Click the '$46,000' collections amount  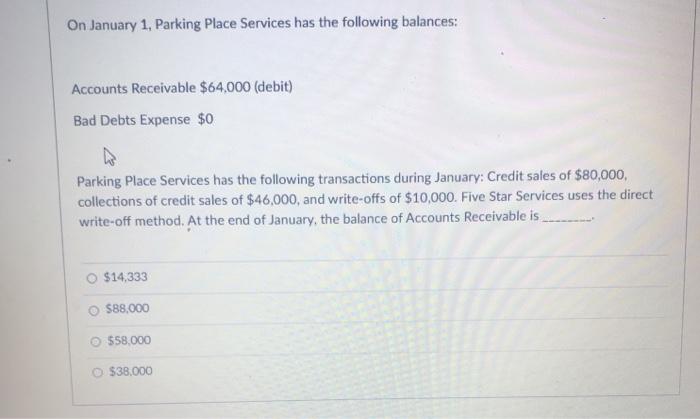point(272,199)
